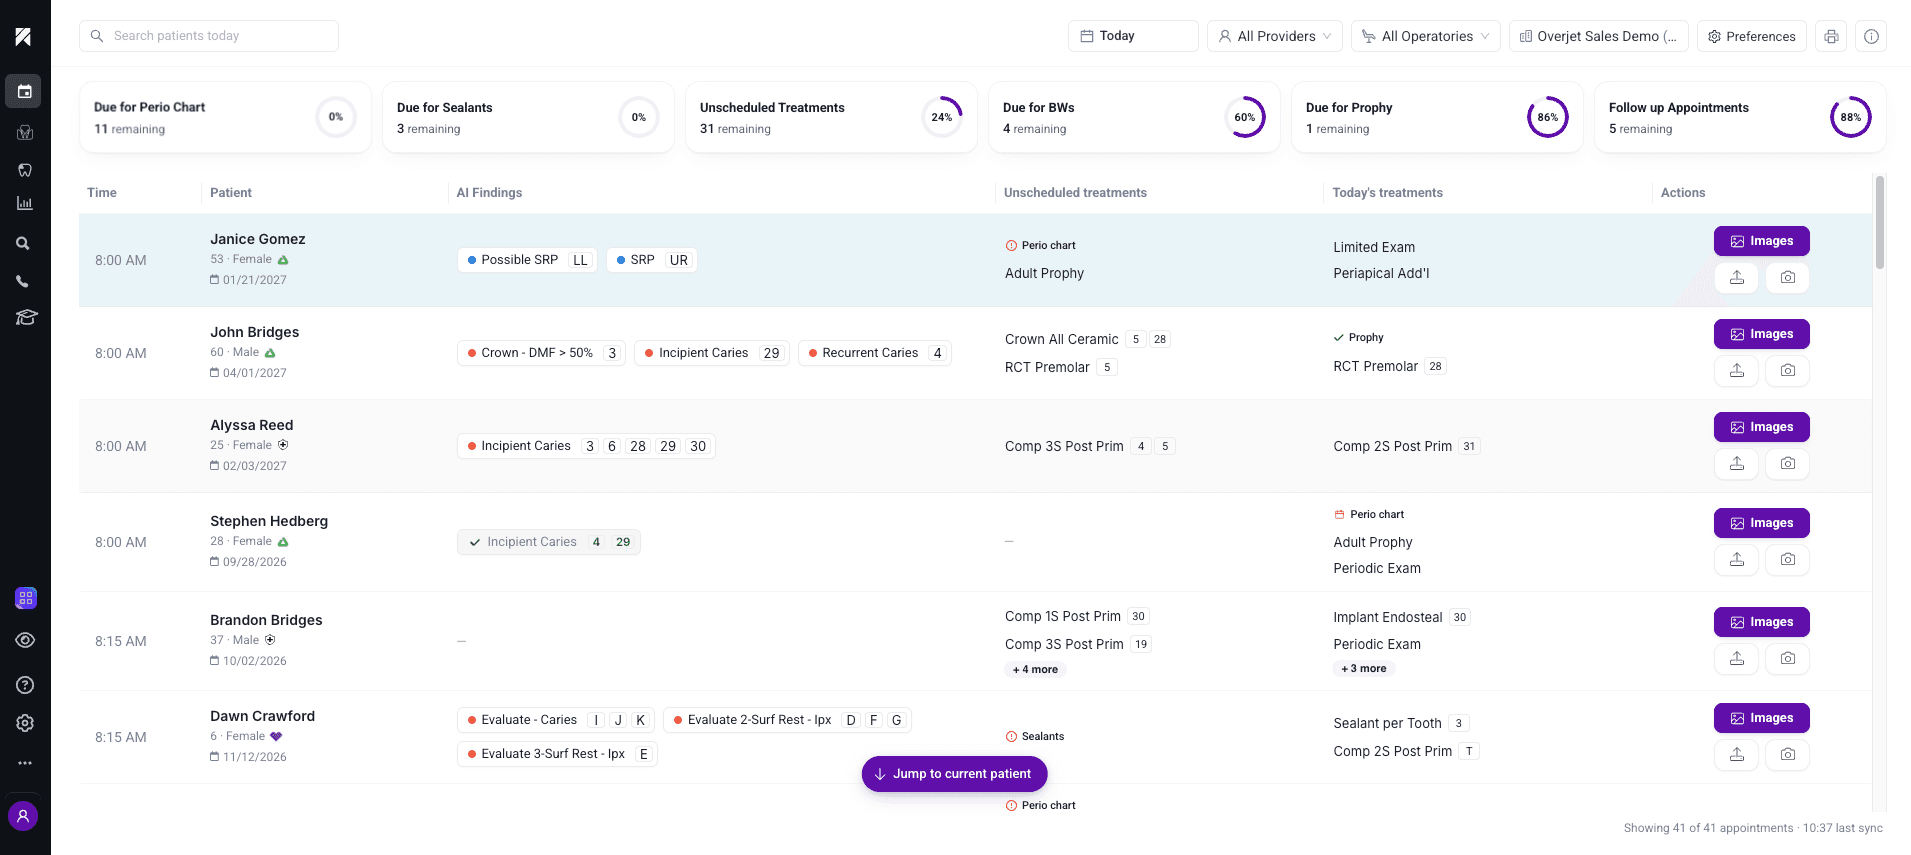
Task: Click the eye icon in left sidebar
Action: 25,640
